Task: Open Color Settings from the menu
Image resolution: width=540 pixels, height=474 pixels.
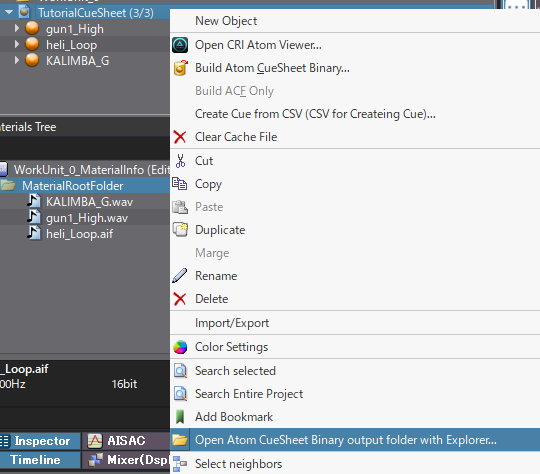Action: tap(355, 347)
